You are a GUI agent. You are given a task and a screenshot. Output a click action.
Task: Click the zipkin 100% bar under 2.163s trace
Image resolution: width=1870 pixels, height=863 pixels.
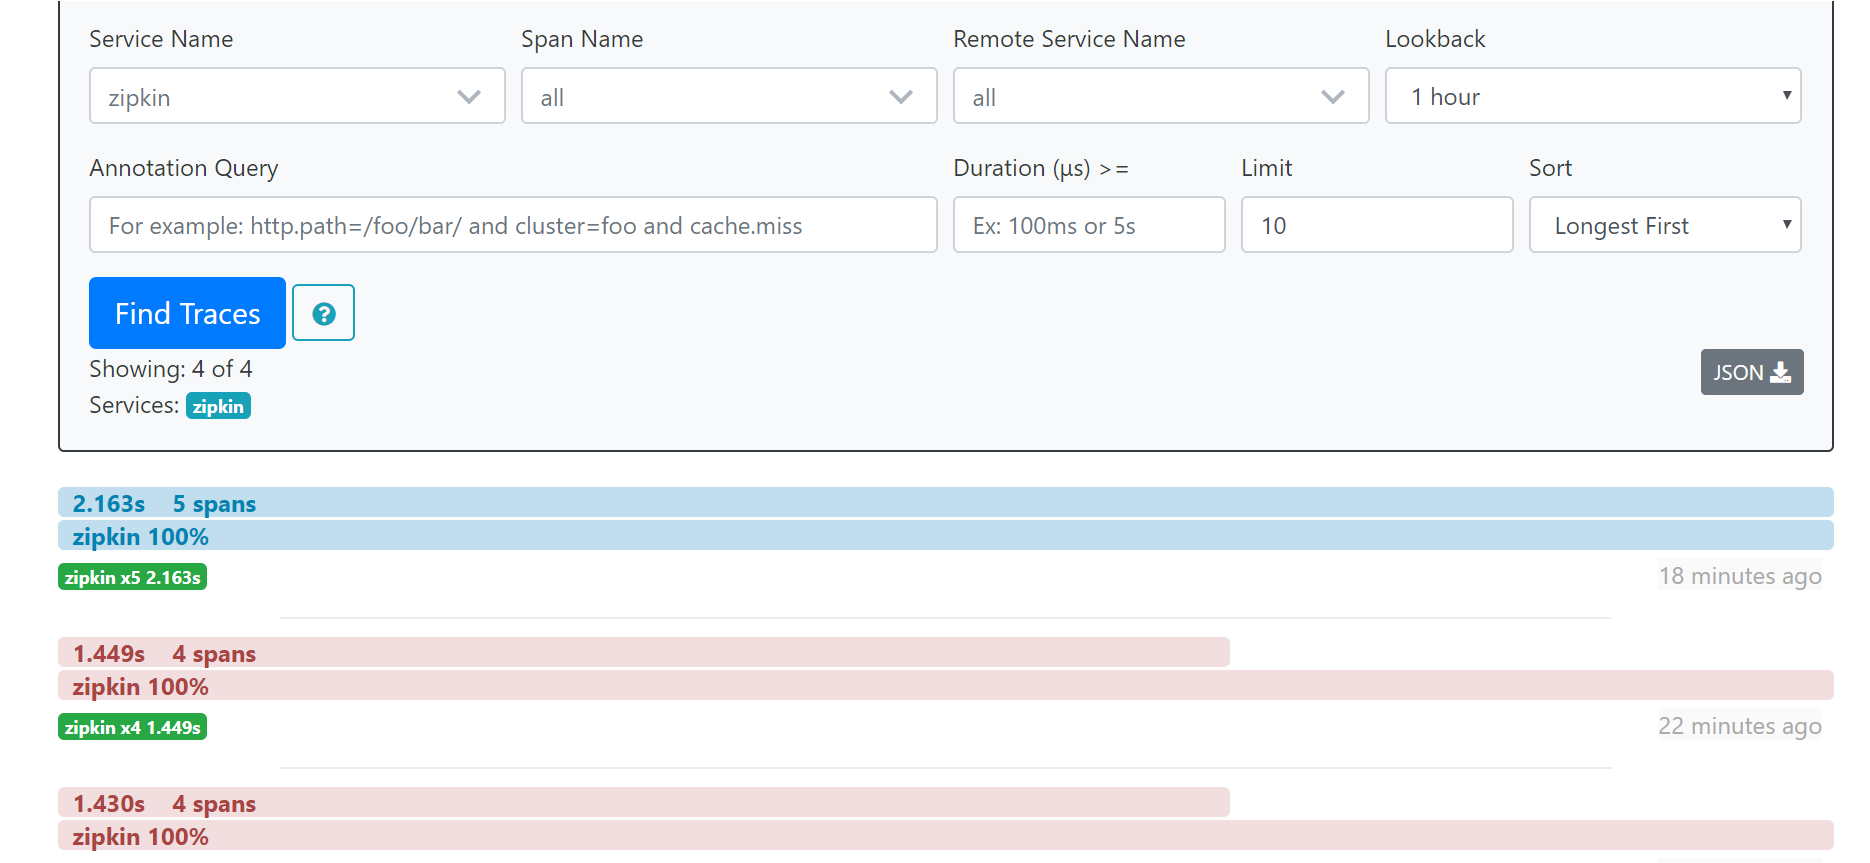pos(945,536)
